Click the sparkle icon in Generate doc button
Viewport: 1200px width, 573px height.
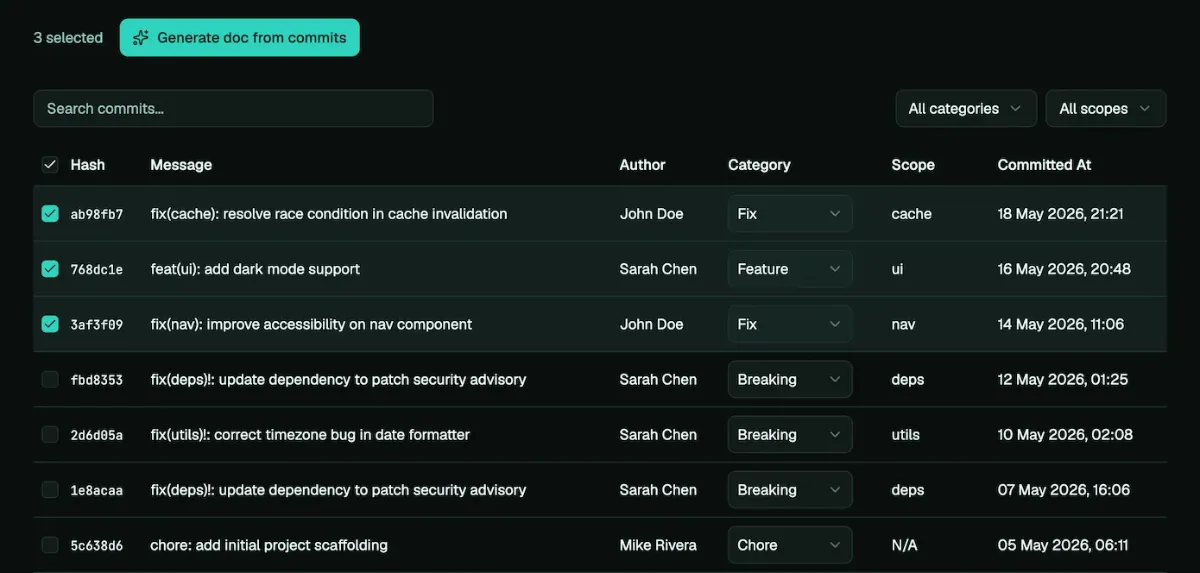click(x=141, y=38)
